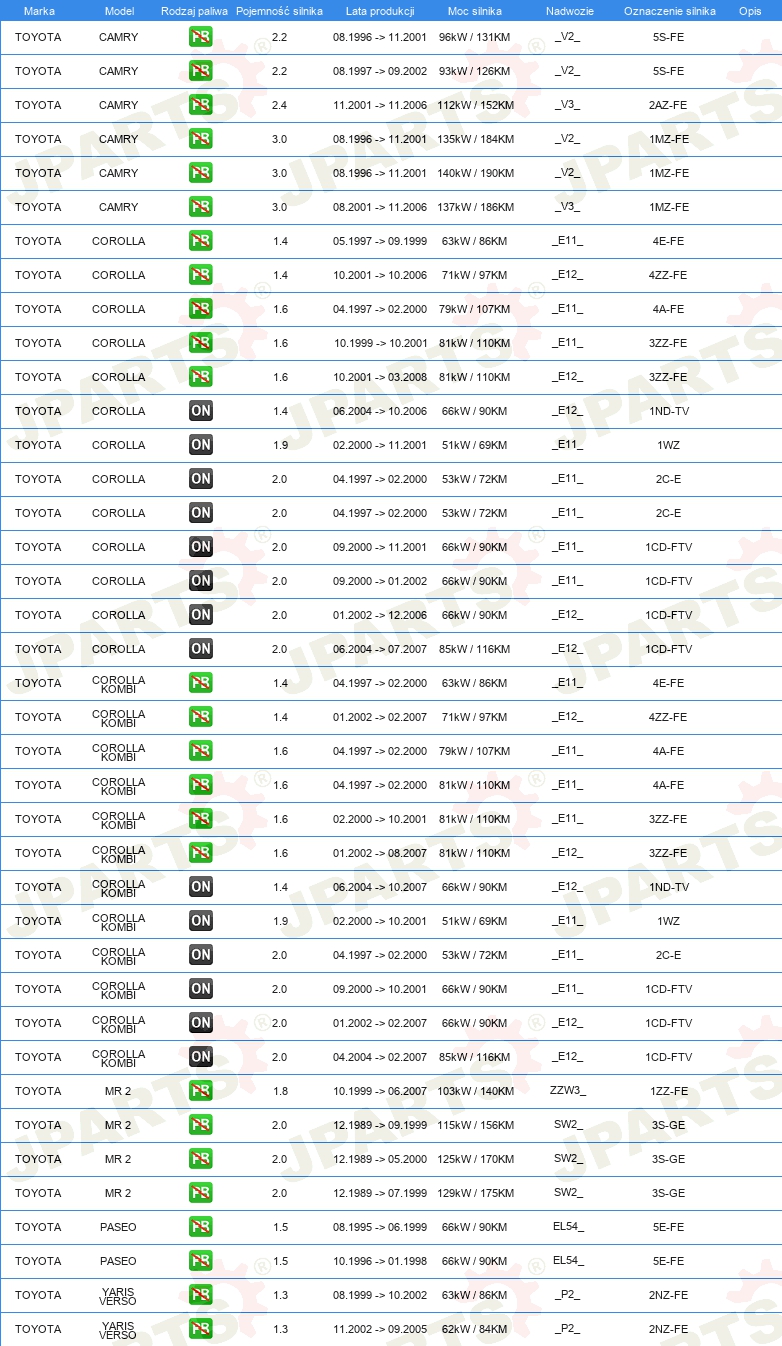The width and height of the screenshot is (782, 1346).
Task: Click ON icon in Corolla Kombi 06.2004 -> 10.2007 row
Action: [x=200, y=887]
